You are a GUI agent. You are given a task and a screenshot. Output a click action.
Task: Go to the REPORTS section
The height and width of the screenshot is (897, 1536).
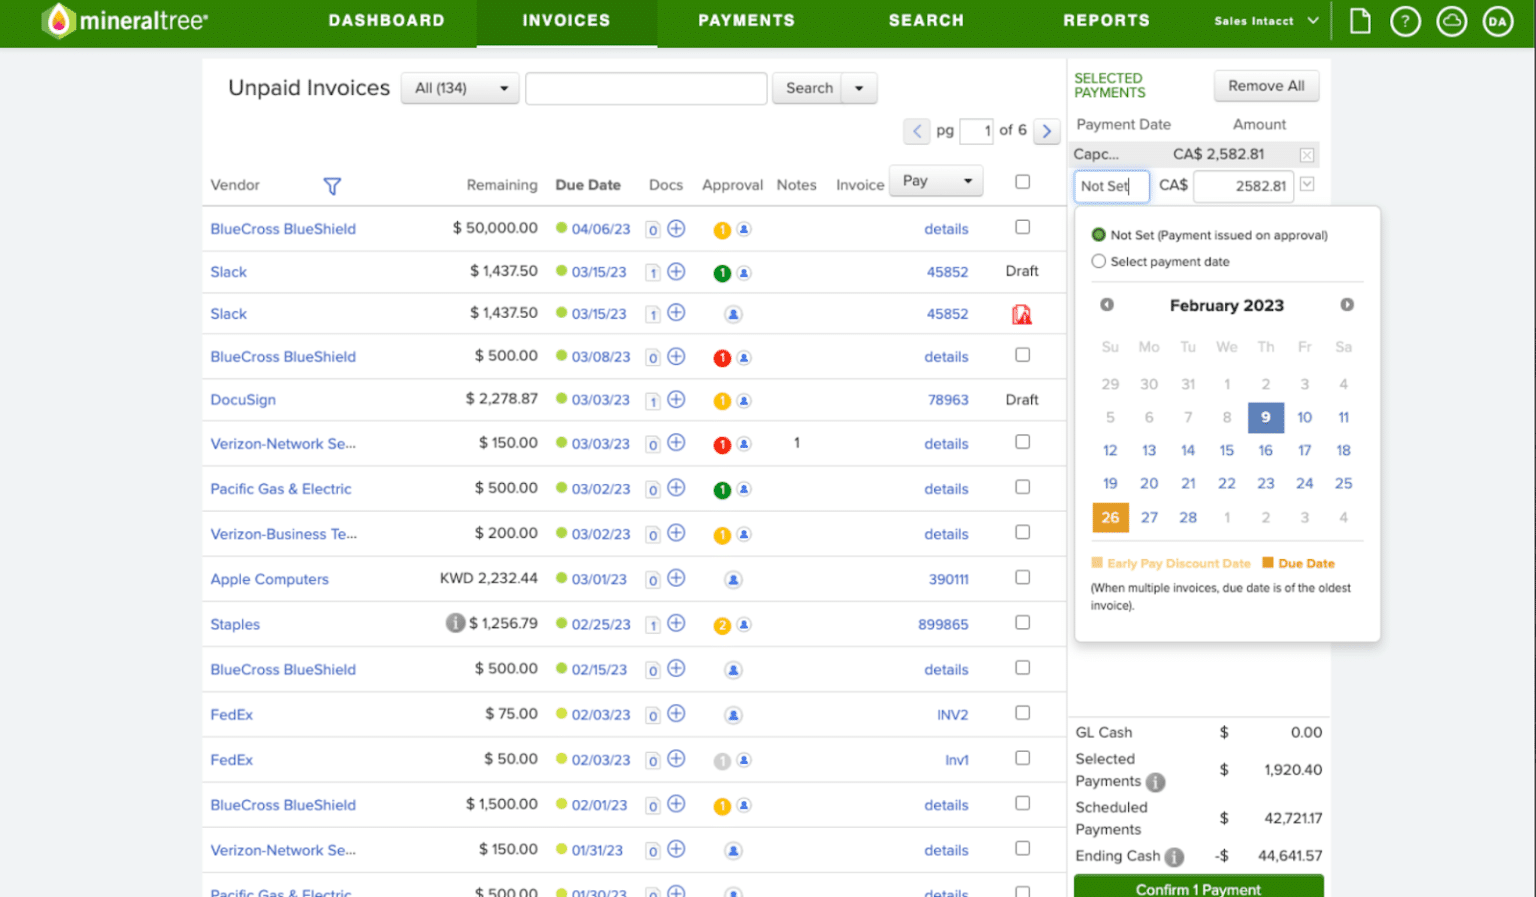pos(1106,20)
